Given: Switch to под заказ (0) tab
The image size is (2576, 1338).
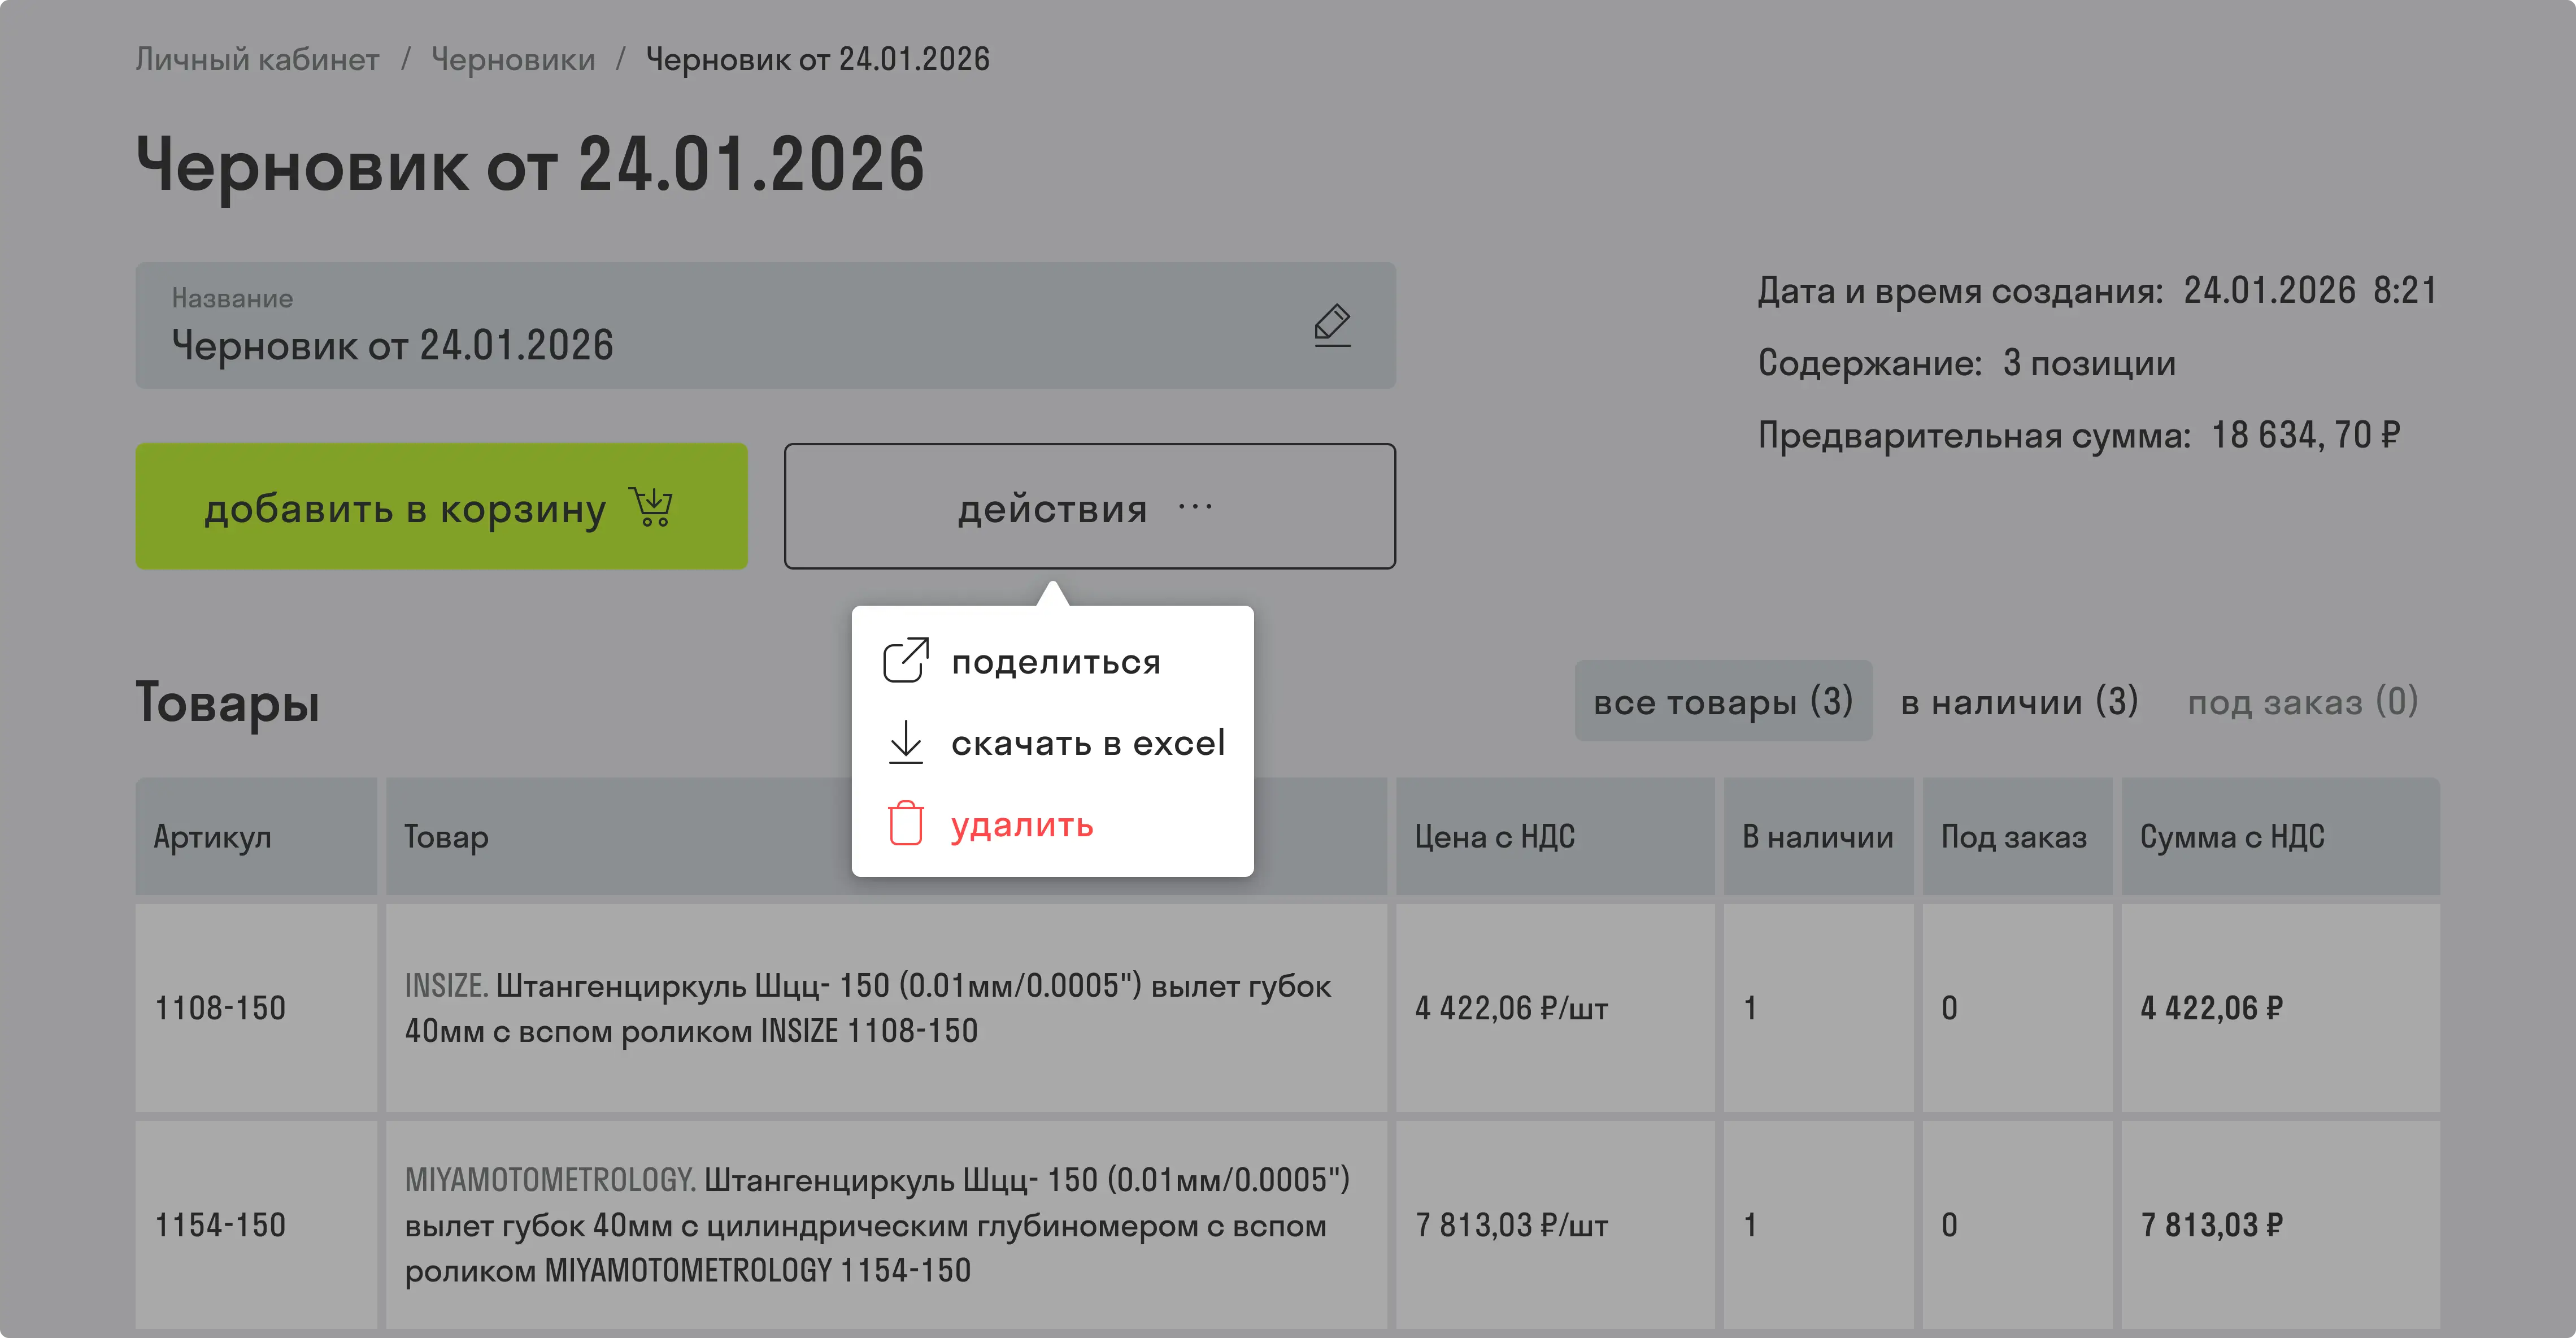Looking at the screenshot, I should tap(2303, 701).
